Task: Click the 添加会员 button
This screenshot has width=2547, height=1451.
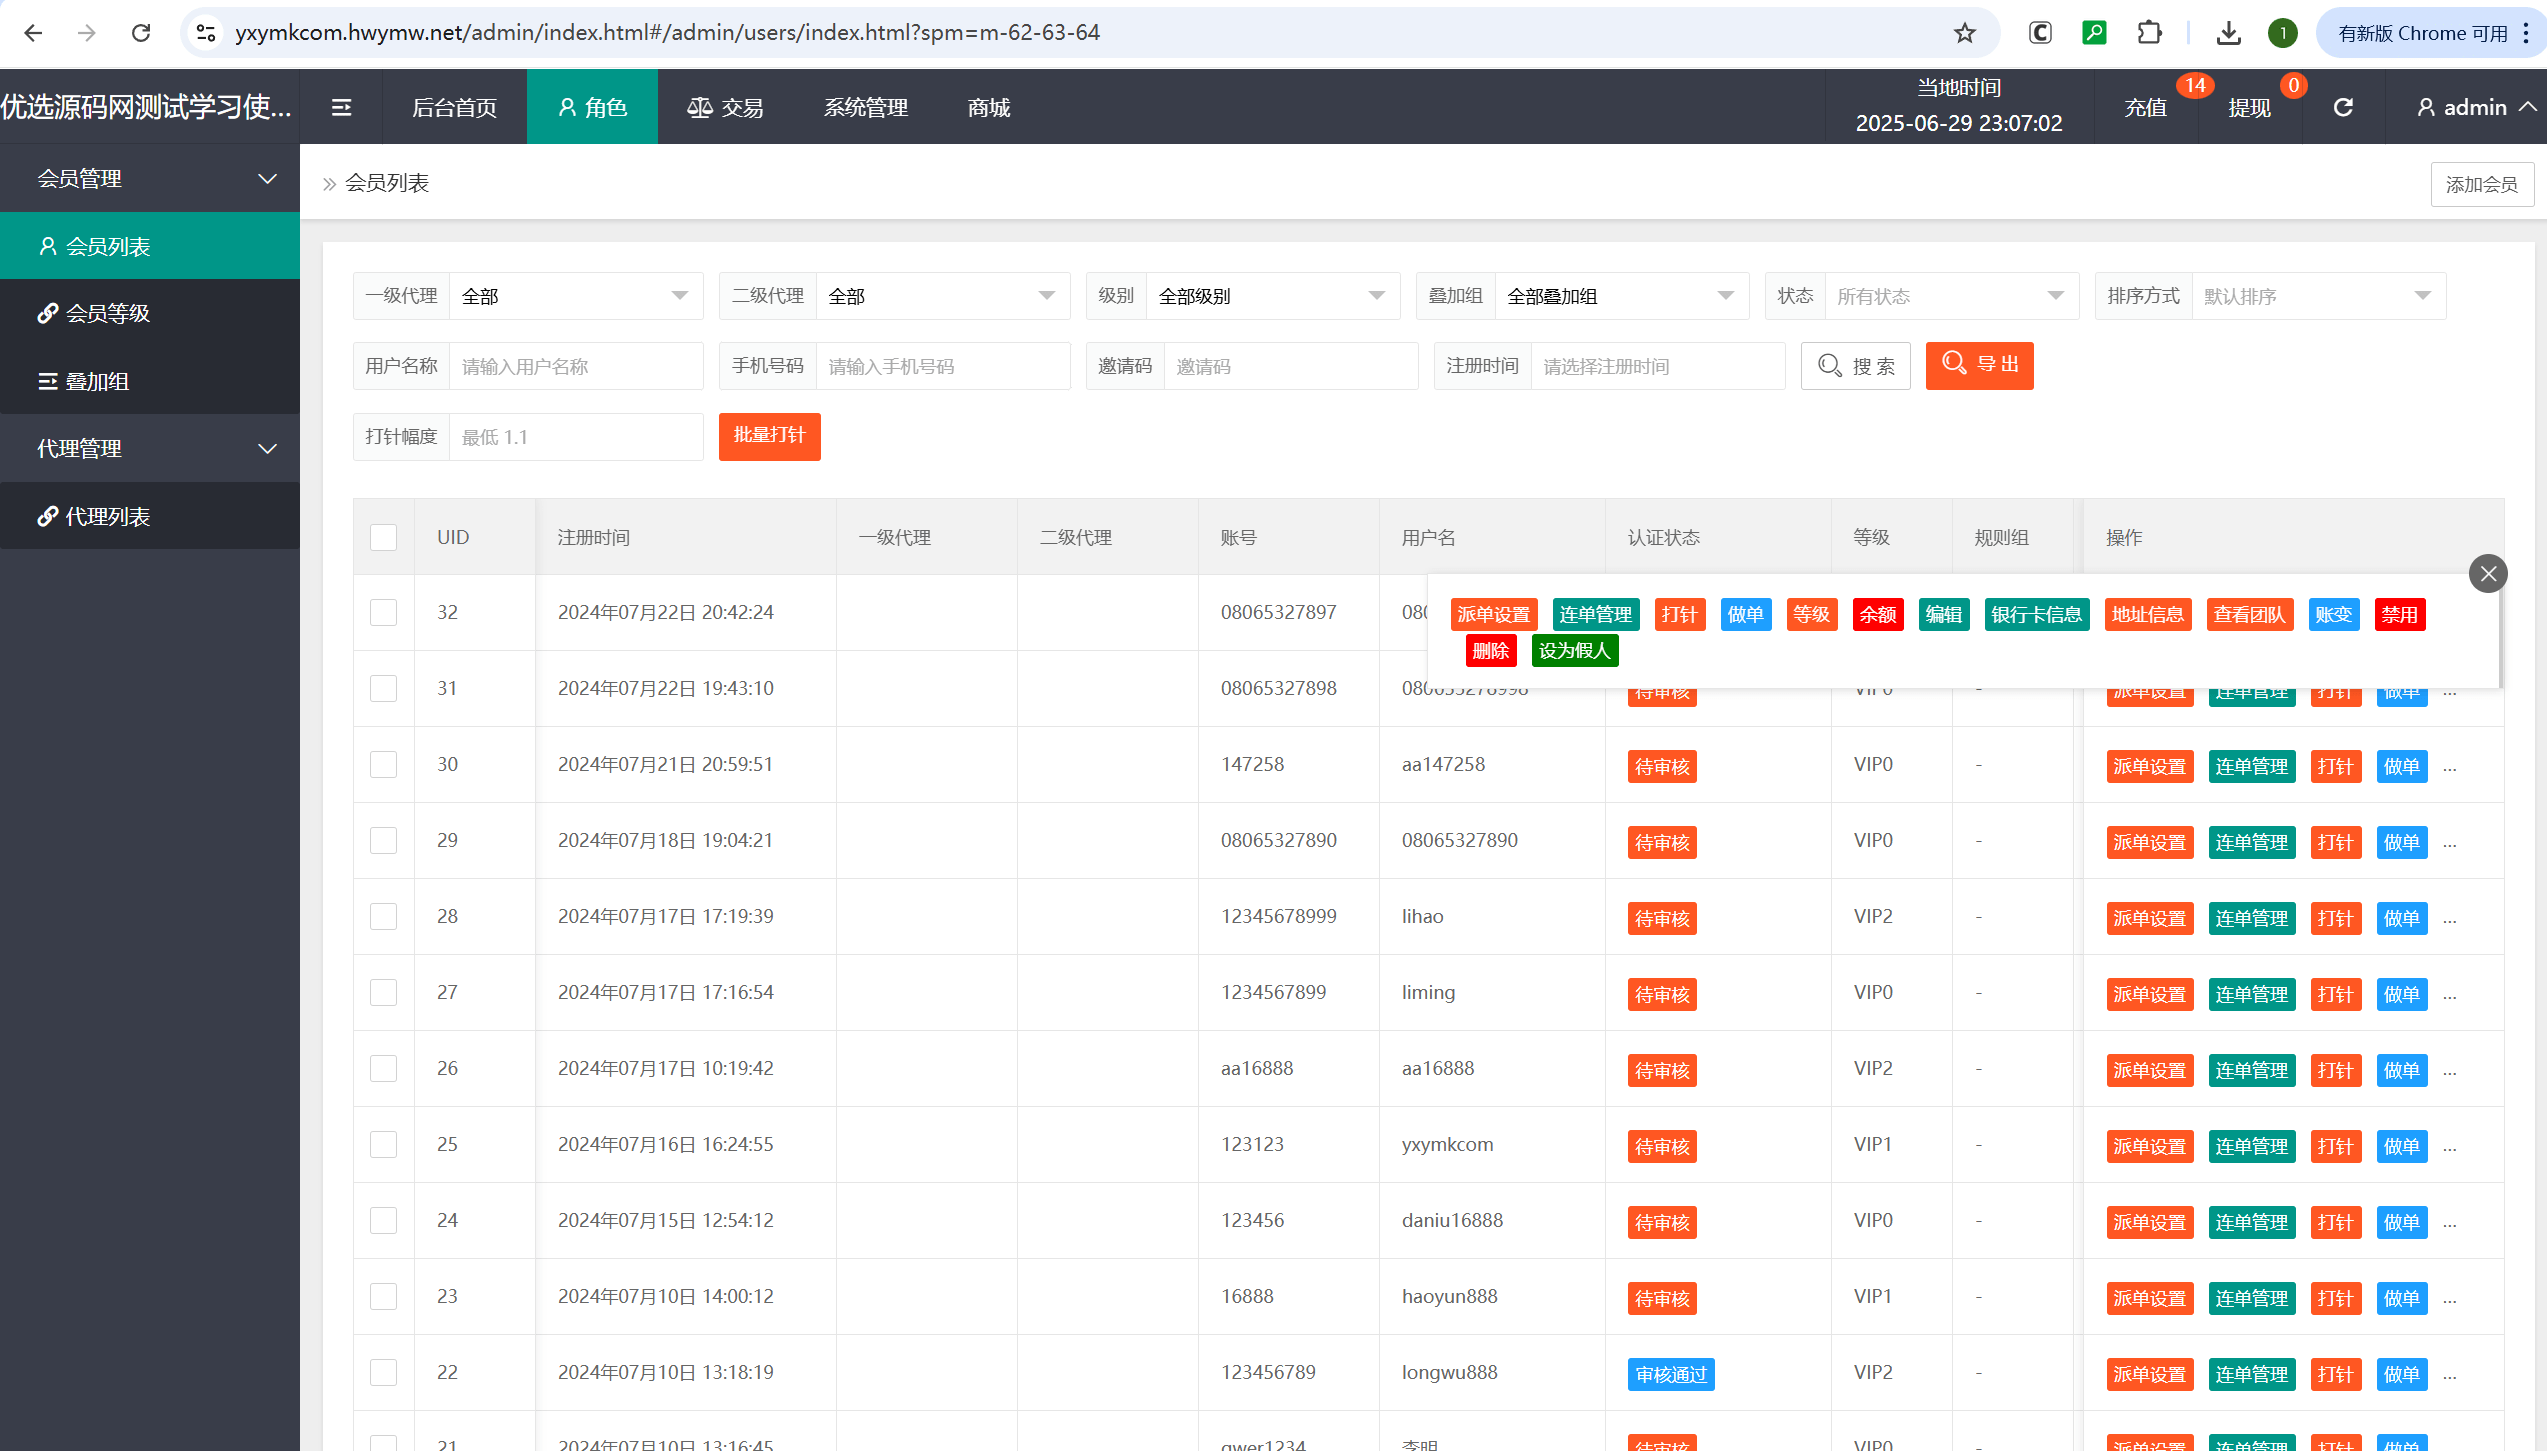Action: coord(2481,184)
